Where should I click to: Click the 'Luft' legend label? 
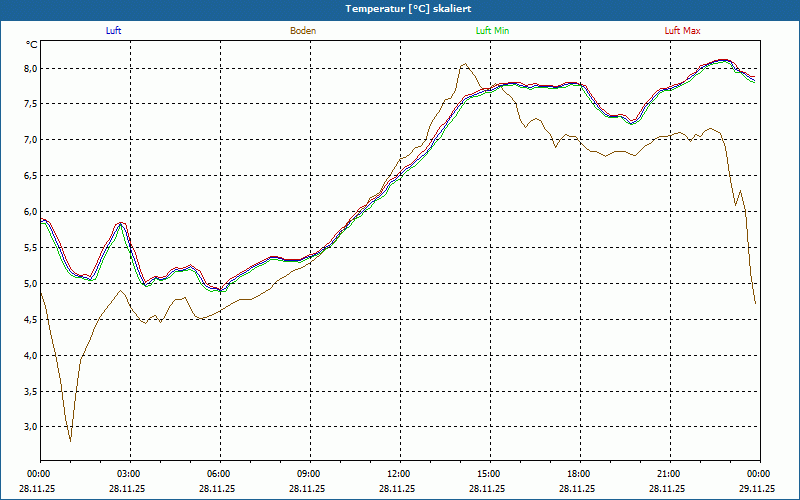[113, 31]
